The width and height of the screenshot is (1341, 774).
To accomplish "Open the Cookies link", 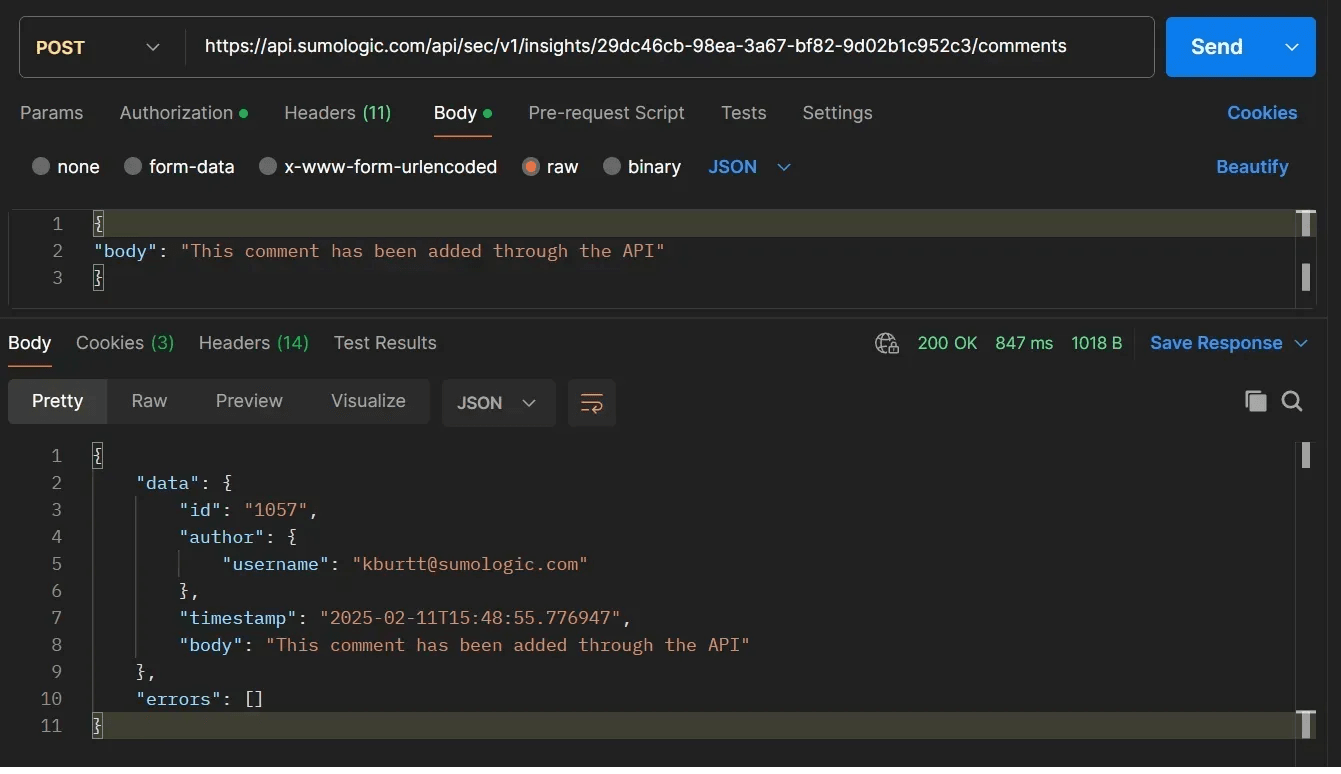I will point(1262,113).
